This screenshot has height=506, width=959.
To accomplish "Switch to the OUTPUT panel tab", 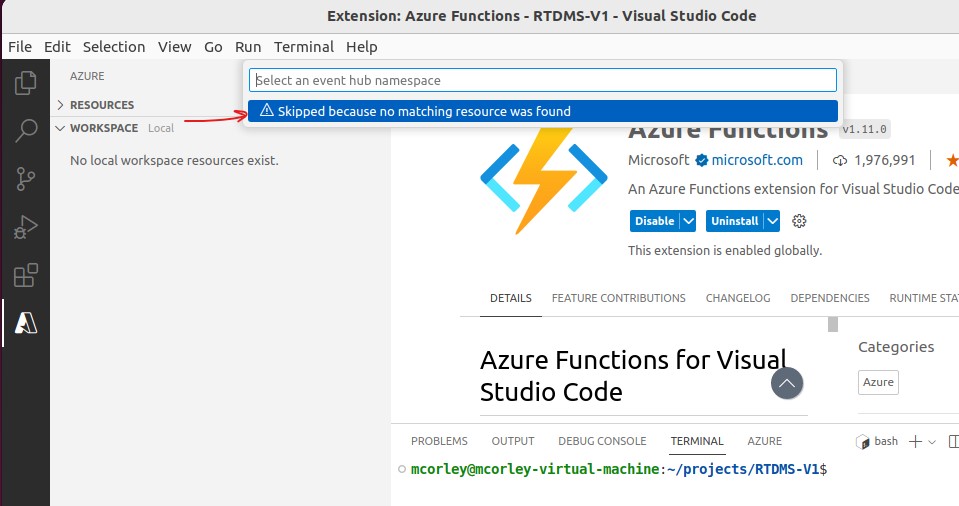I will [513, 441].
